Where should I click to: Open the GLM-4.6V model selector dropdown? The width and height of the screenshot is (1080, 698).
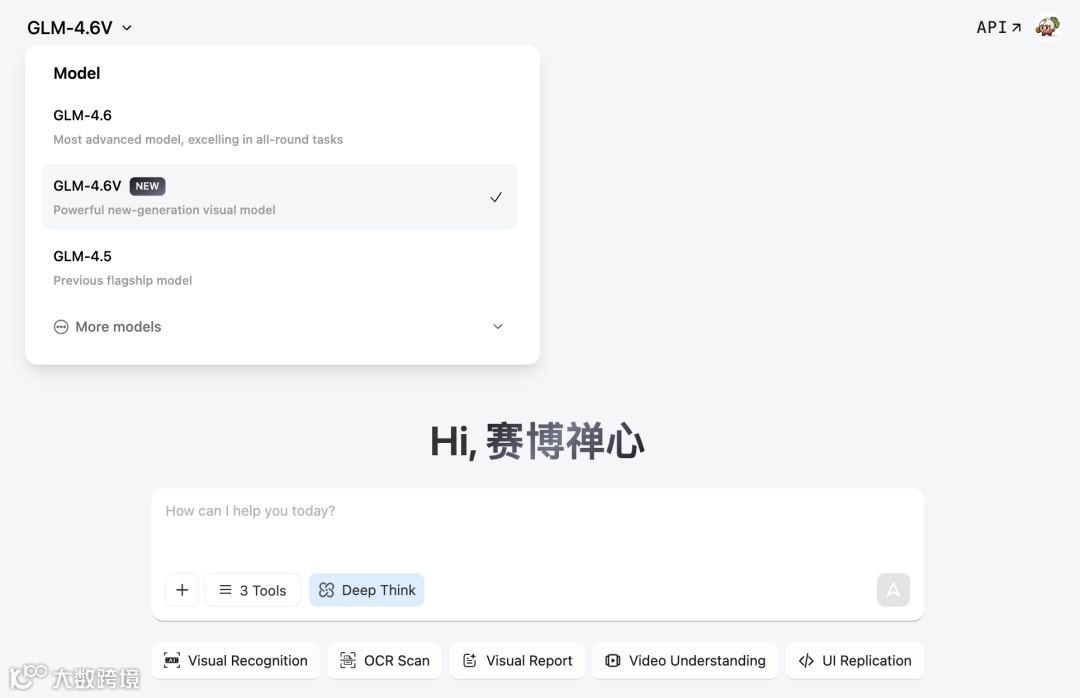click(79, 28)
